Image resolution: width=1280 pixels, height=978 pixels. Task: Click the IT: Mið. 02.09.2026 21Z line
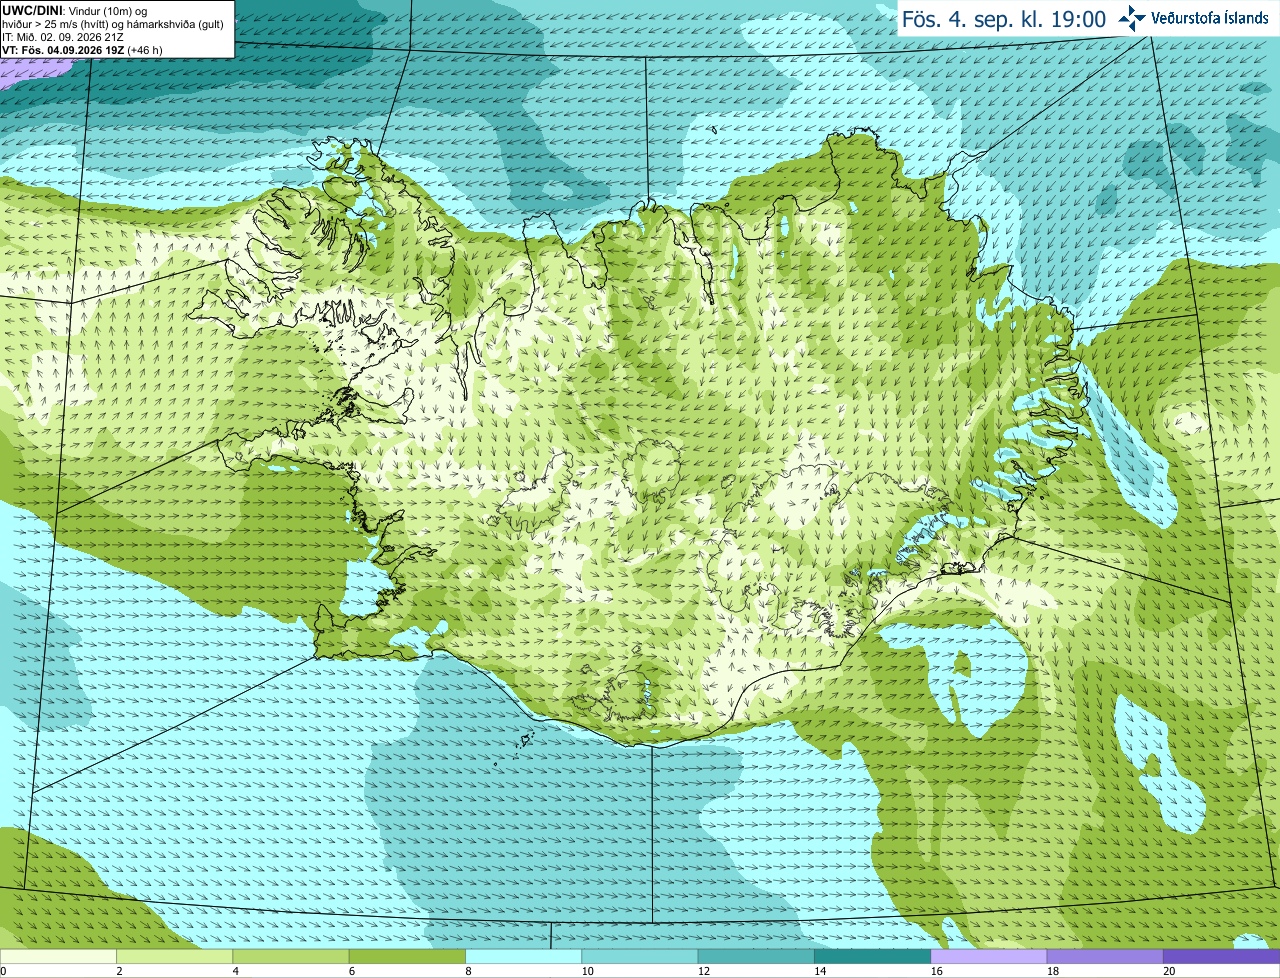click(63, 37)
